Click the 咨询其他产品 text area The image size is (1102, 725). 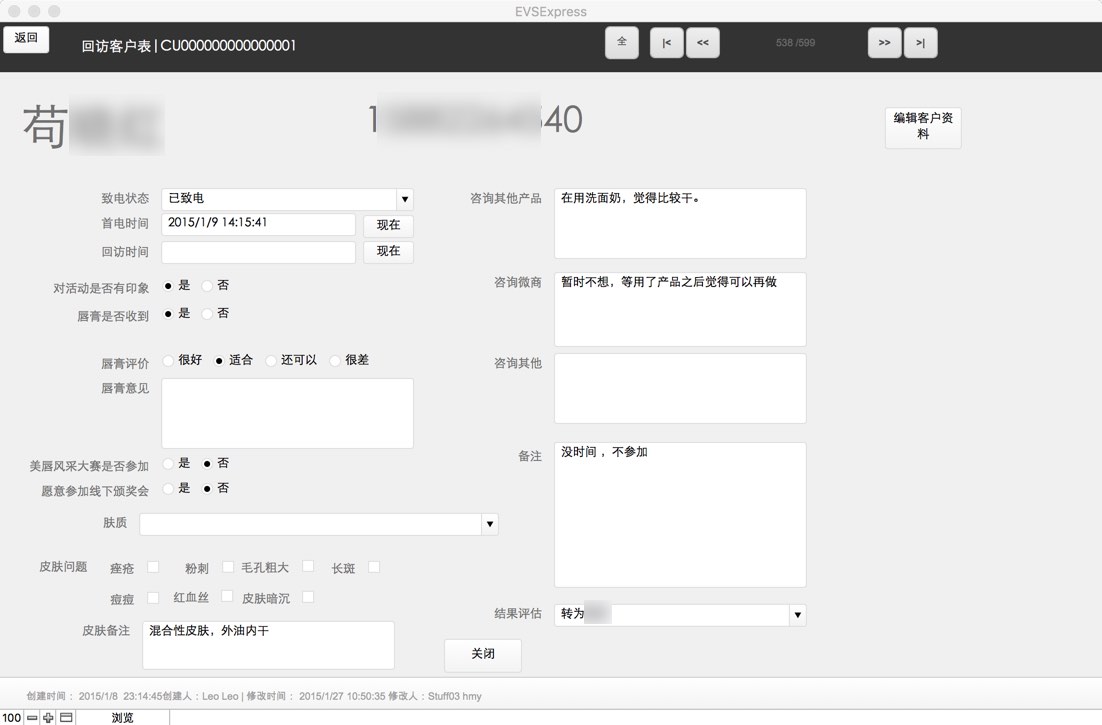(x=680, y=223)
